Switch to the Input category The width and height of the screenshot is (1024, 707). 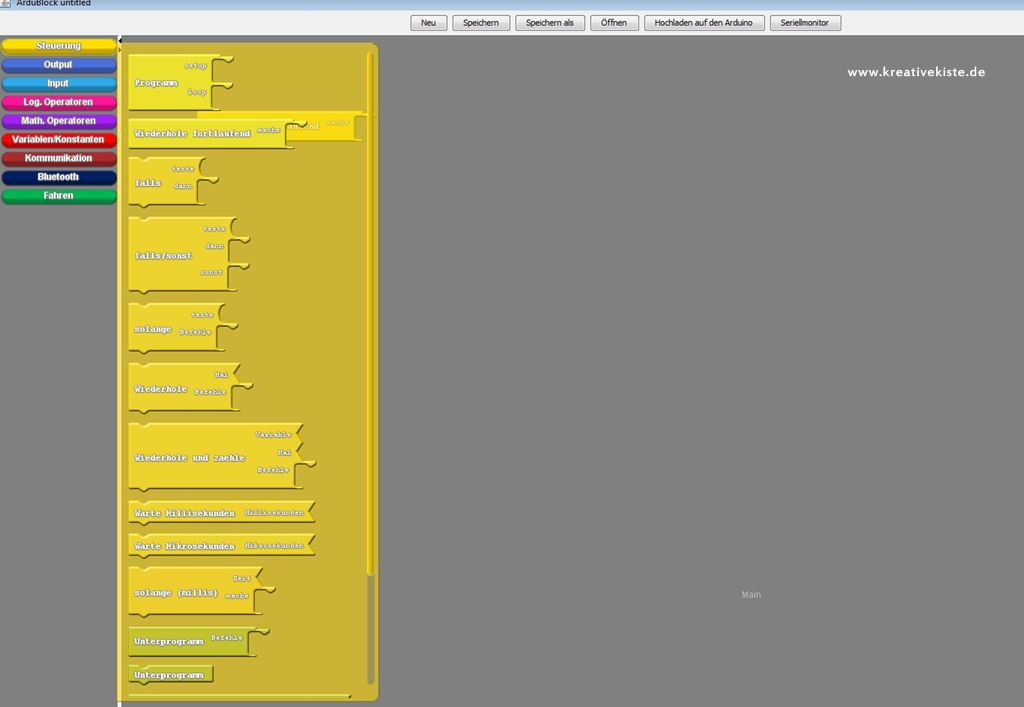point(58,84)
